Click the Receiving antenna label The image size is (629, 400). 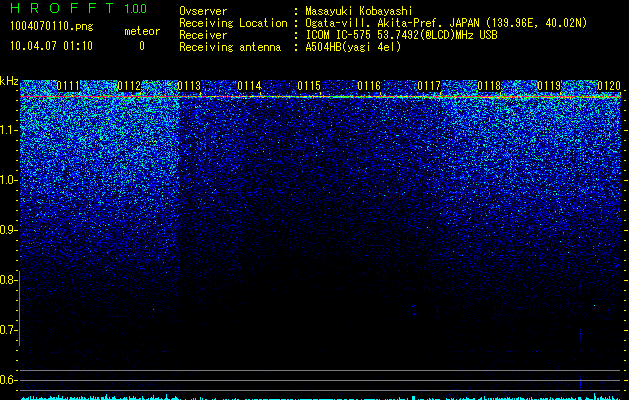point(230,47)
